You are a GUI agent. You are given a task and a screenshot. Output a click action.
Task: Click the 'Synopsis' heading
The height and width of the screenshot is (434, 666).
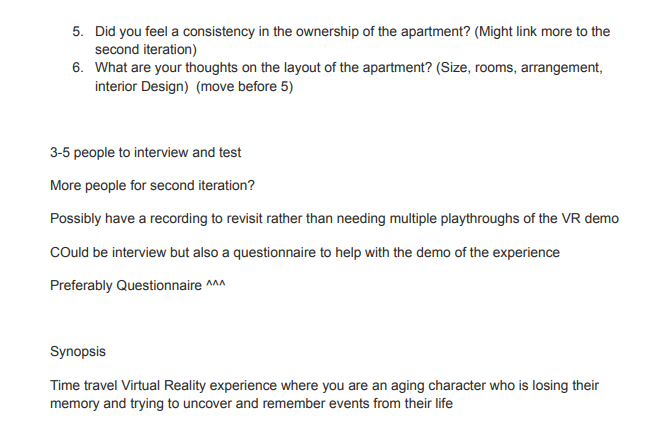tap(78, 352)
